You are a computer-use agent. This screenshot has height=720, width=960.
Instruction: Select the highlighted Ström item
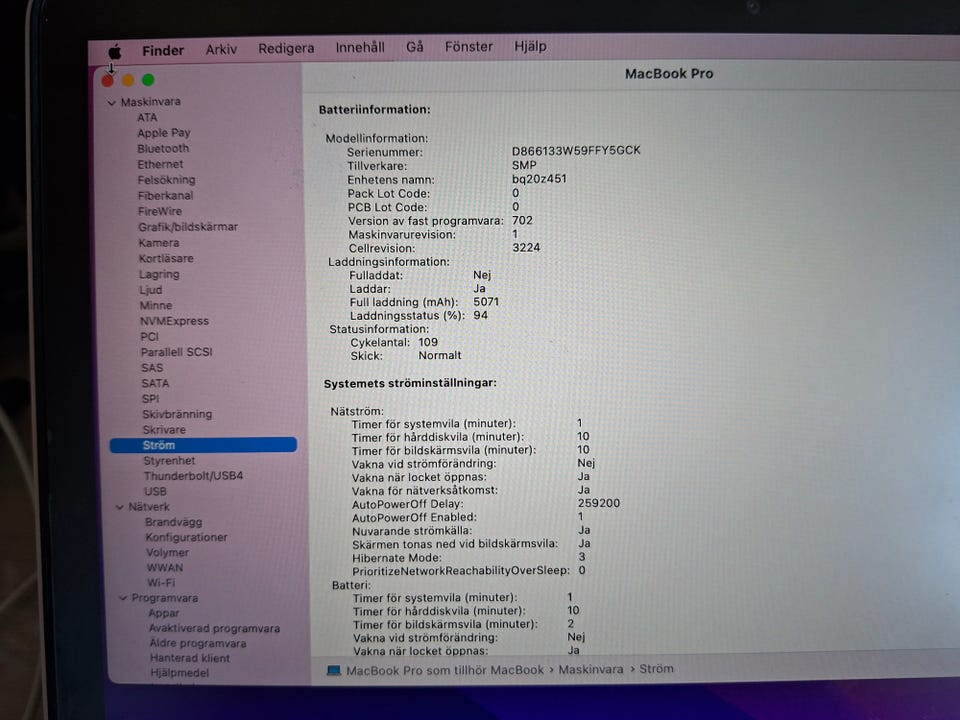[x=203, y=445]
